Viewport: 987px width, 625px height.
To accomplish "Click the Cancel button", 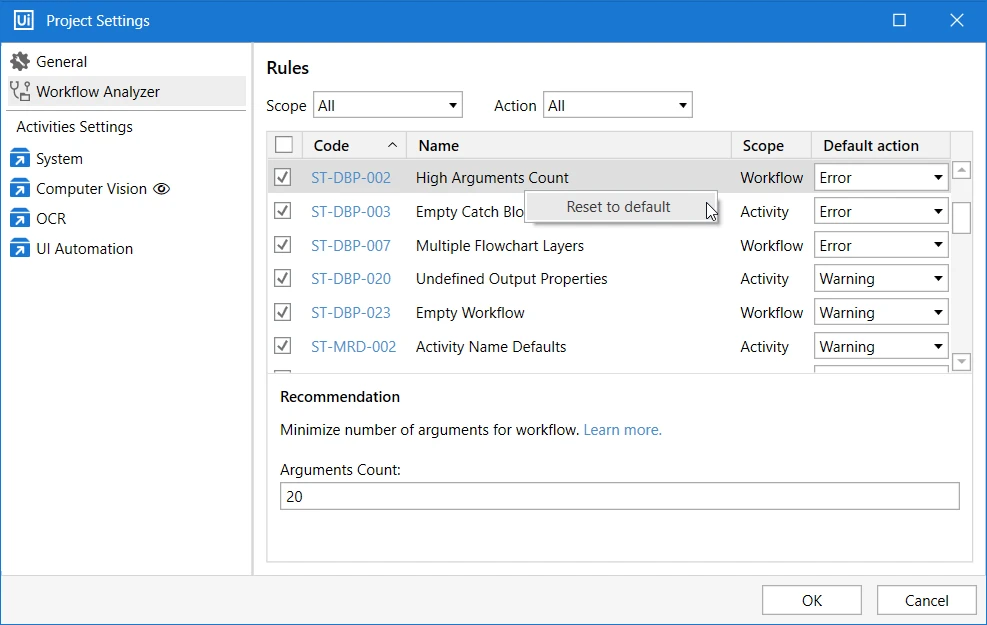I will click(x=927, y=600).
